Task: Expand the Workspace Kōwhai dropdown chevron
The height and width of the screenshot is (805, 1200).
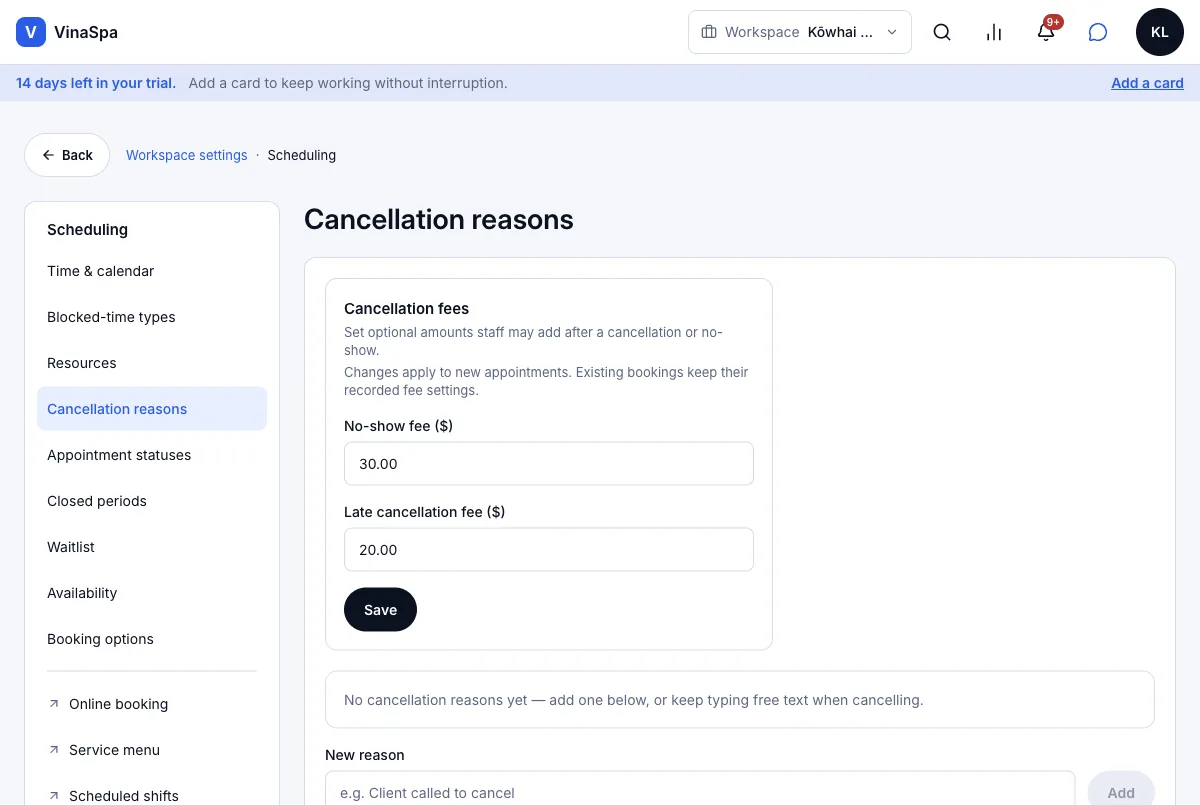Action: click(892, 32)
